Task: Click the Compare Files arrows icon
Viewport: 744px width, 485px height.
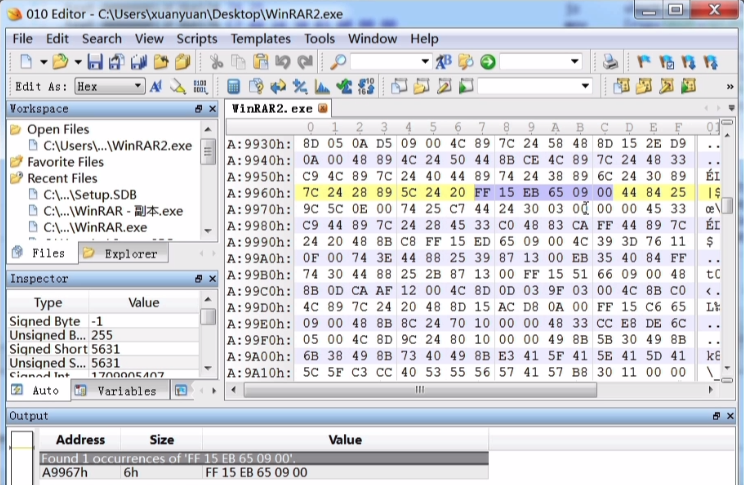Action: pyautogui.click(x=278, y=86)
